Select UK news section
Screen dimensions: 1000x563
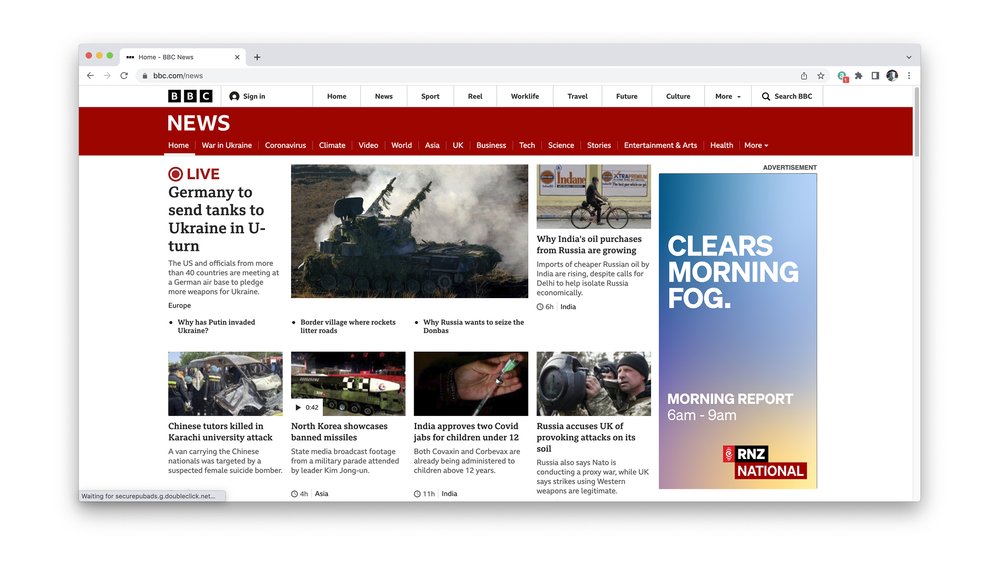(458, 145)
